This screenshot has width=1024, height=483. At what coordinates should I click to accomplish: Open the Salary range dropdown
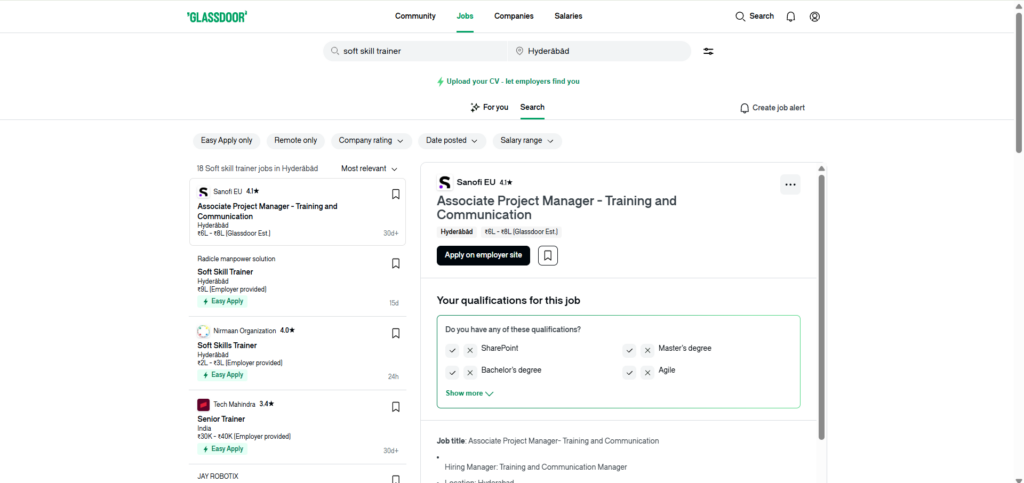[527, 141]
